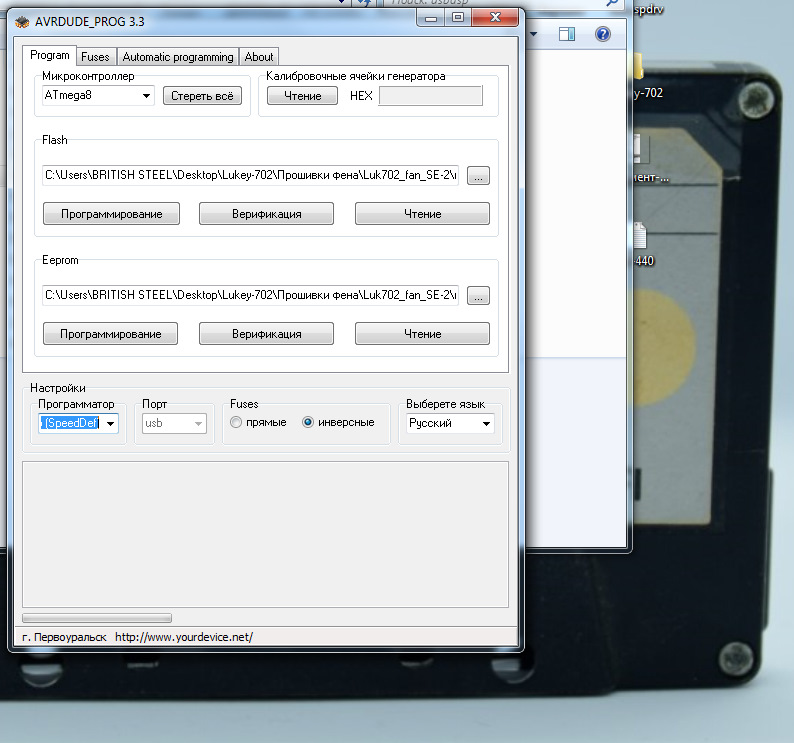Open the About tab
The image size is (794, 743).
click(x=259, y=57)
